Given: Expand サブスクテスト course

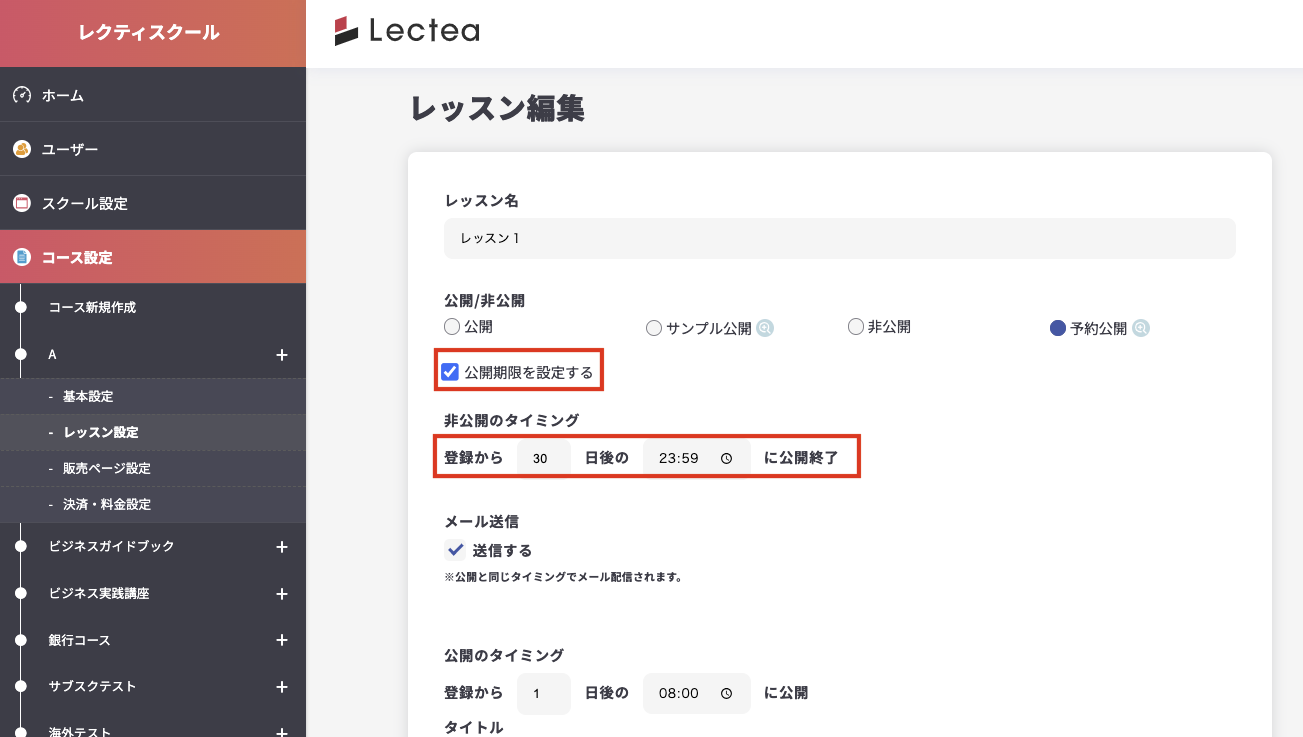Looking at the screenshot, I should [x=282, y=687].
